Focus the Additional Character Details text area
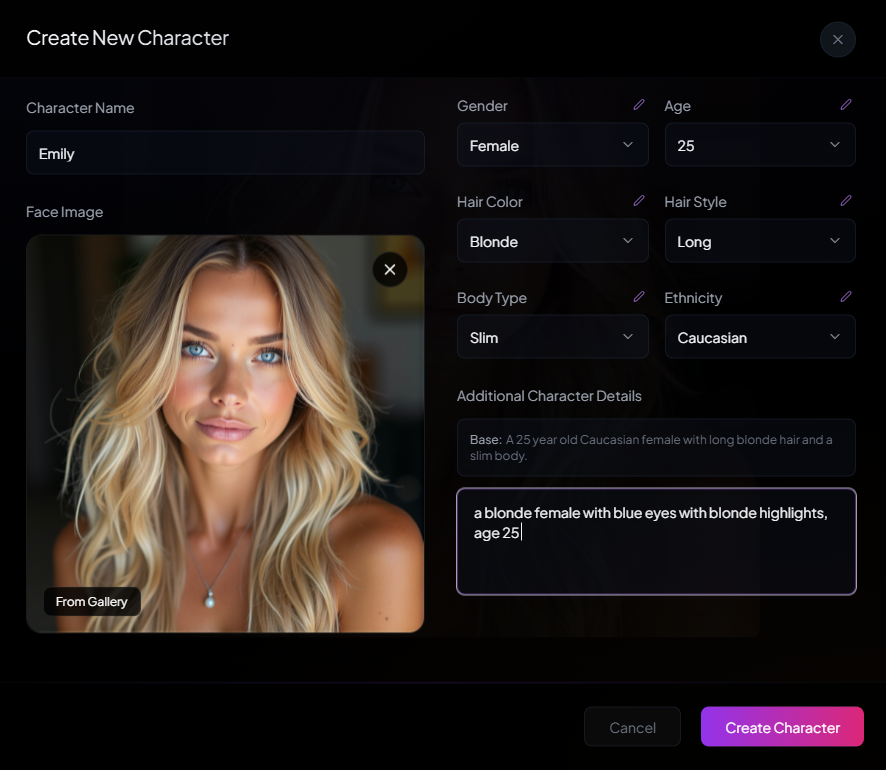 tap(656, 560)
